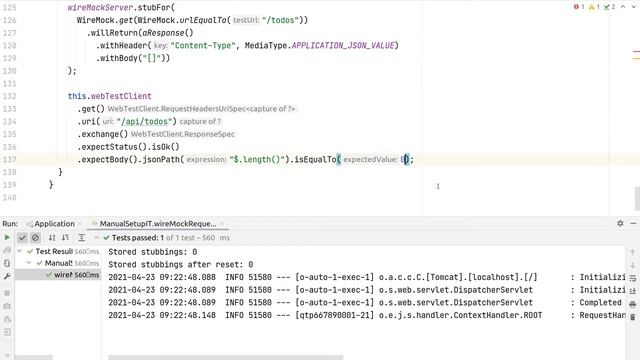
Task: Click the "Content-Type" string on line 128
Action: pos(203,45)
